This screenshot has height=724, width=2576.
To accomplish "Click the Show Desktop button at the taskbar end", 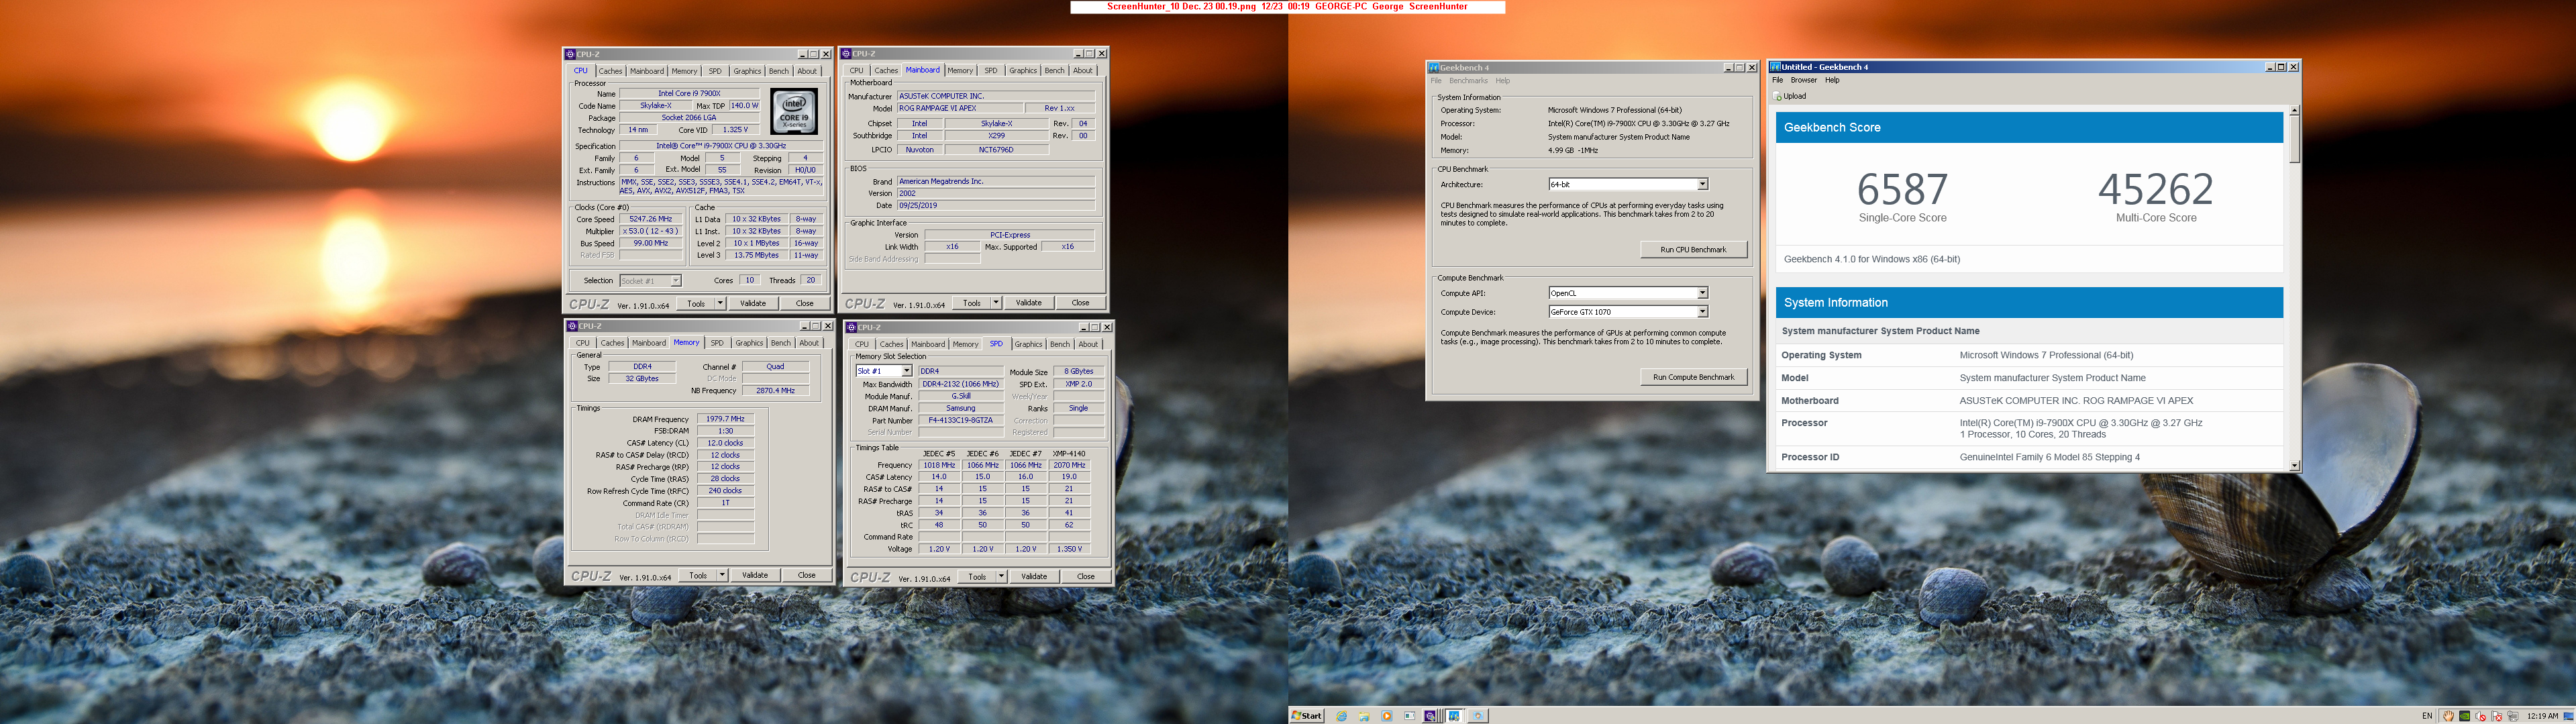I will tap(2569, 716).
